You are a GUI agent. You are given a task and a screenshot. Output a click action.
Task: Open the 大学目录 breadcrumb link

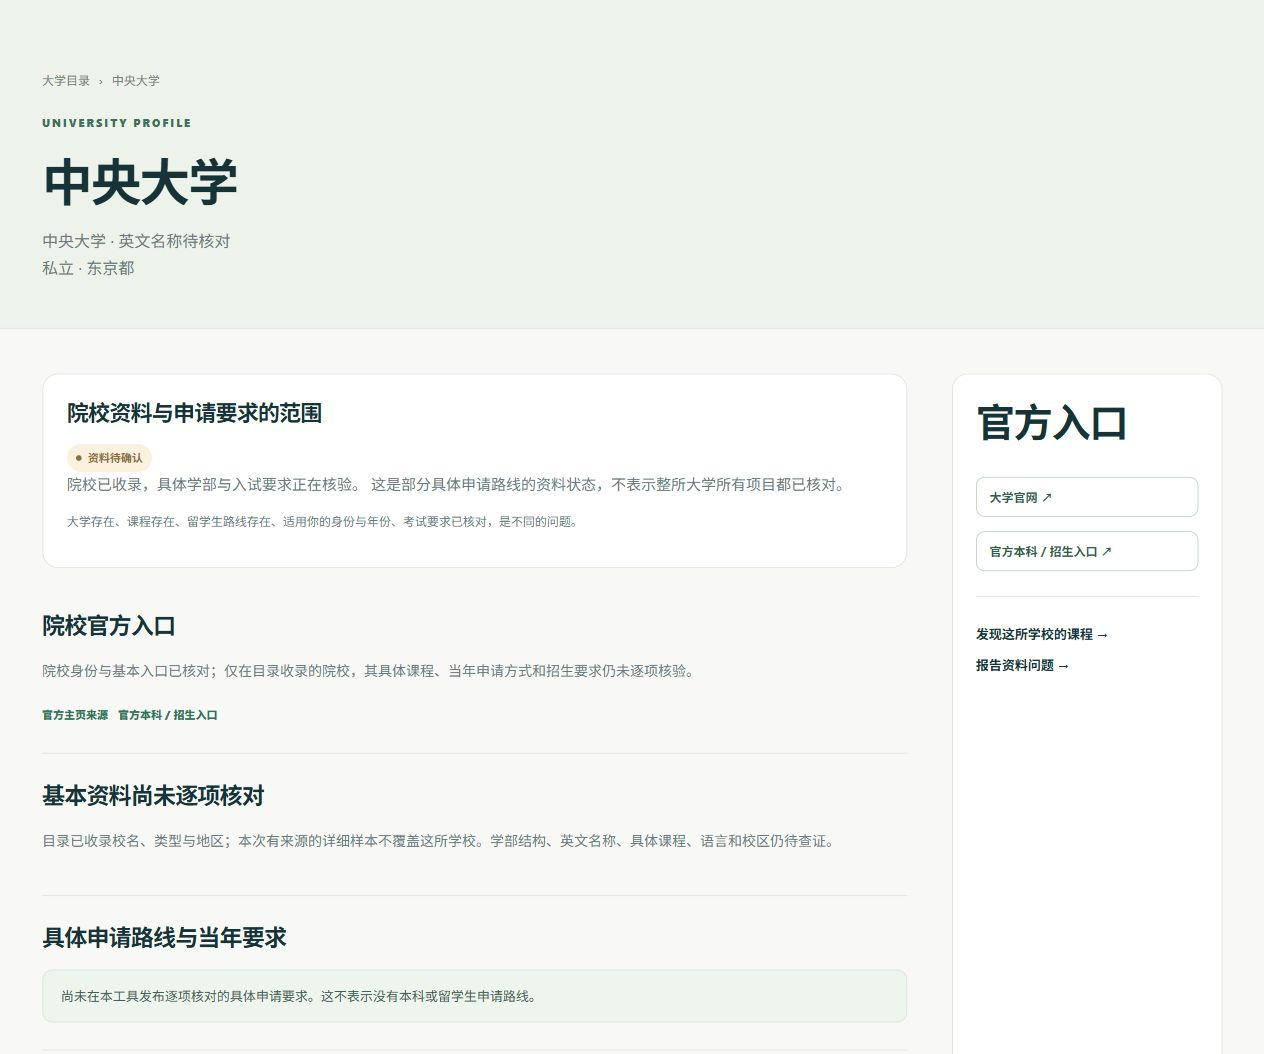(66, 81)
